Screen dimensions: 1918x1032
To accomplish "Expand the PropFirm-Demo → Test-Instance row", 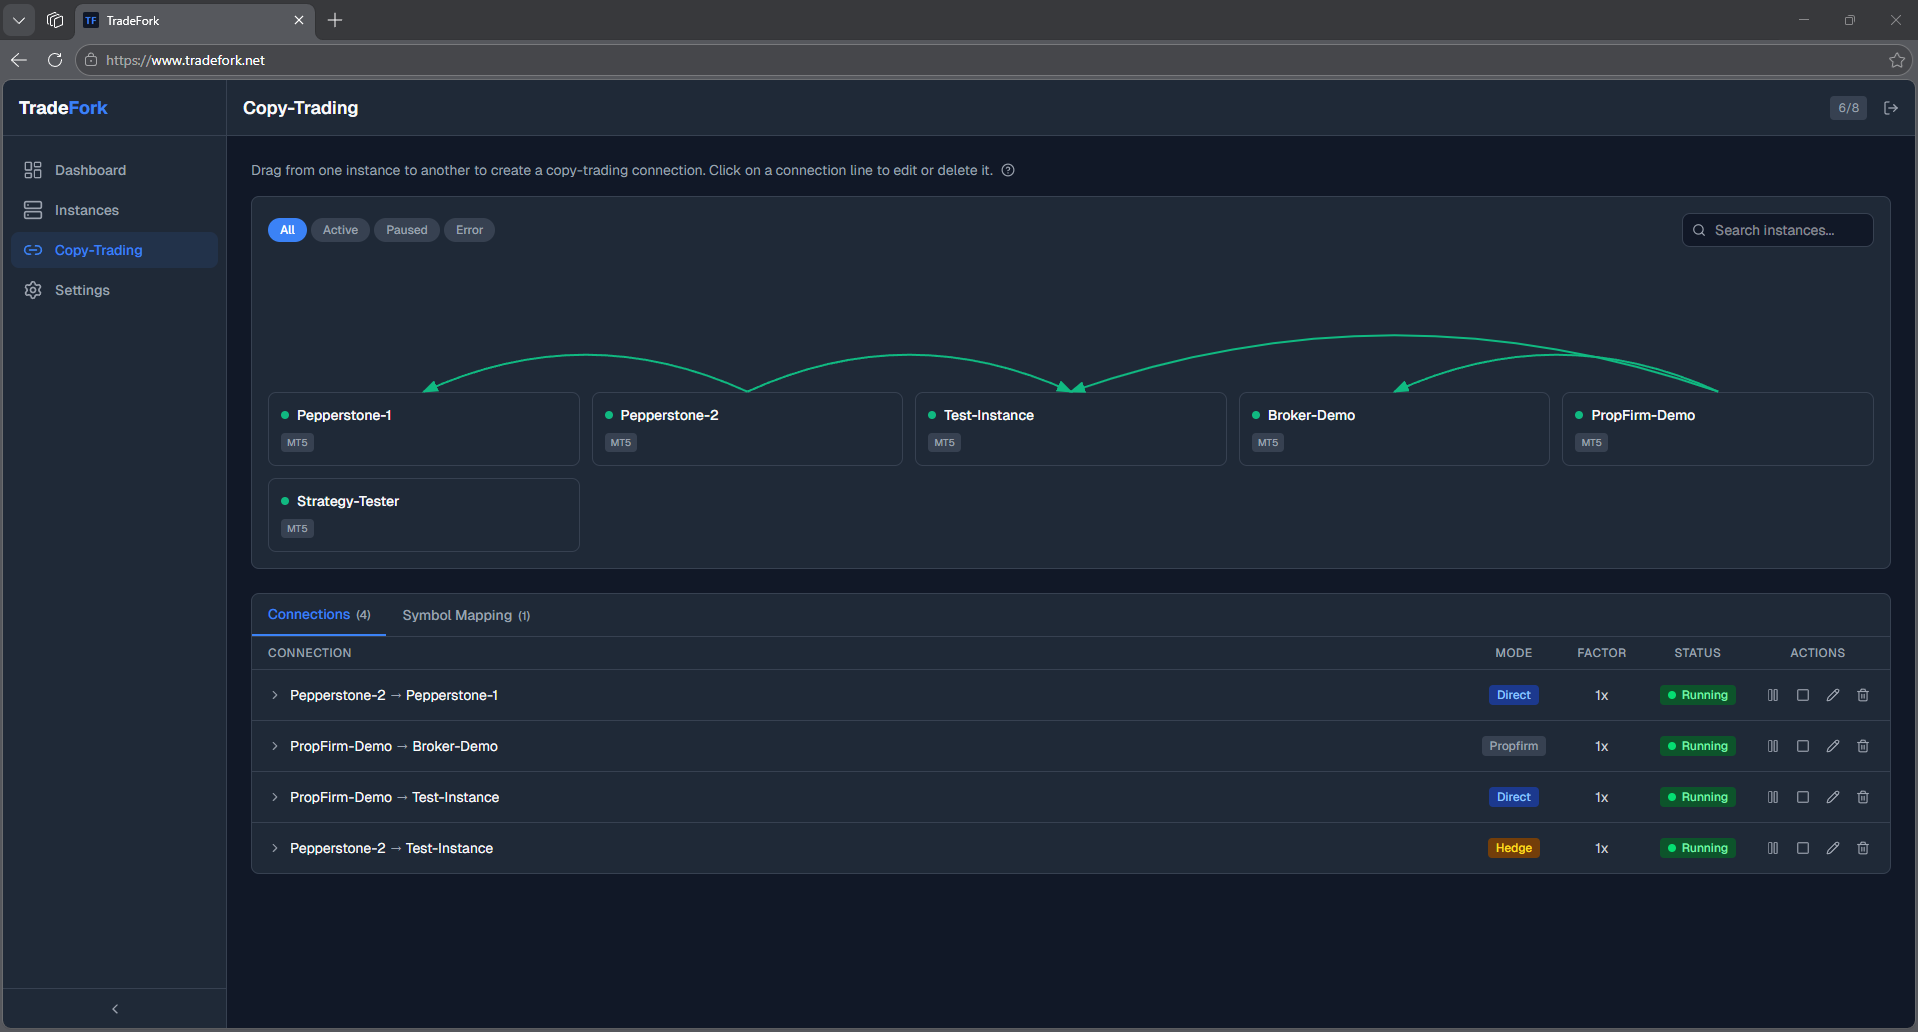I will (275, 797).
